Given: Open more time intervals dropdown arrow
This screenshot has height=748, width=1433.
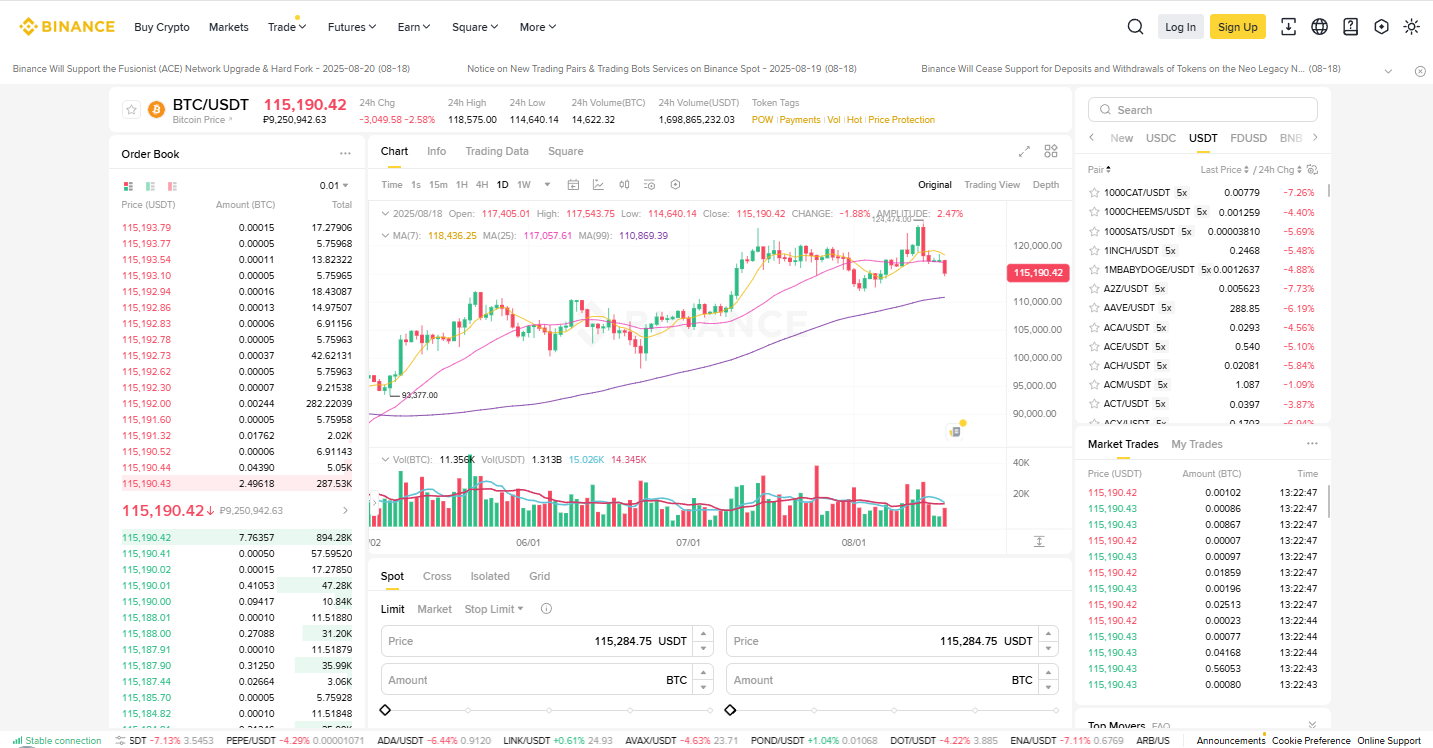Looking at the screenshot, I should pyautogui.click(x=547, y=184).
